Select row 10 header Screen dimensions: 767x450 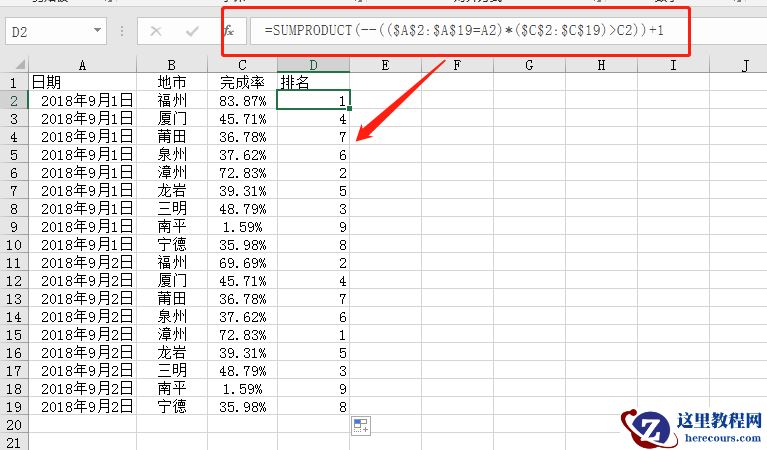point(14,245)
